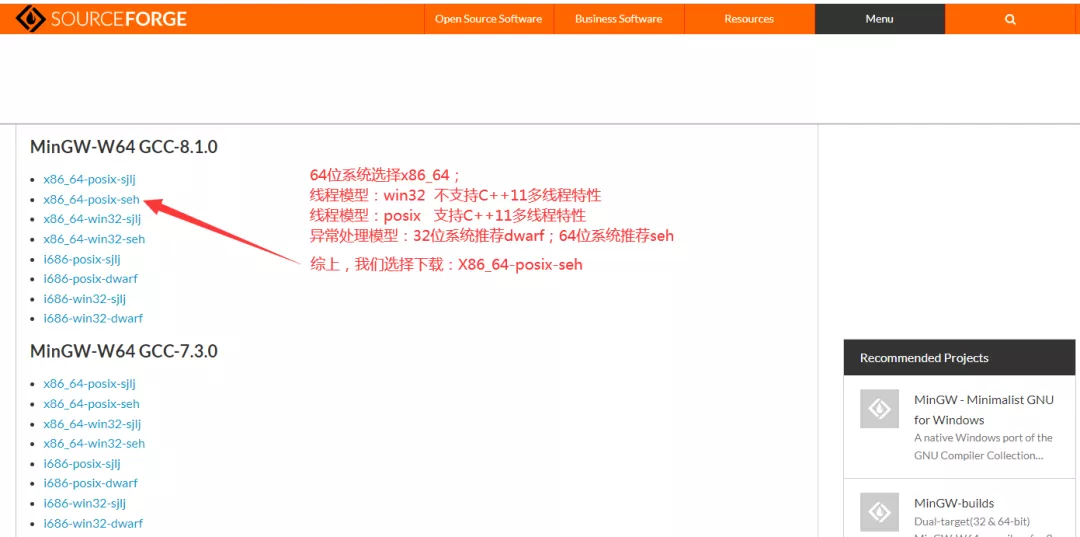Click the Dual-target(32 & 64-bit) description

[972, 522]
